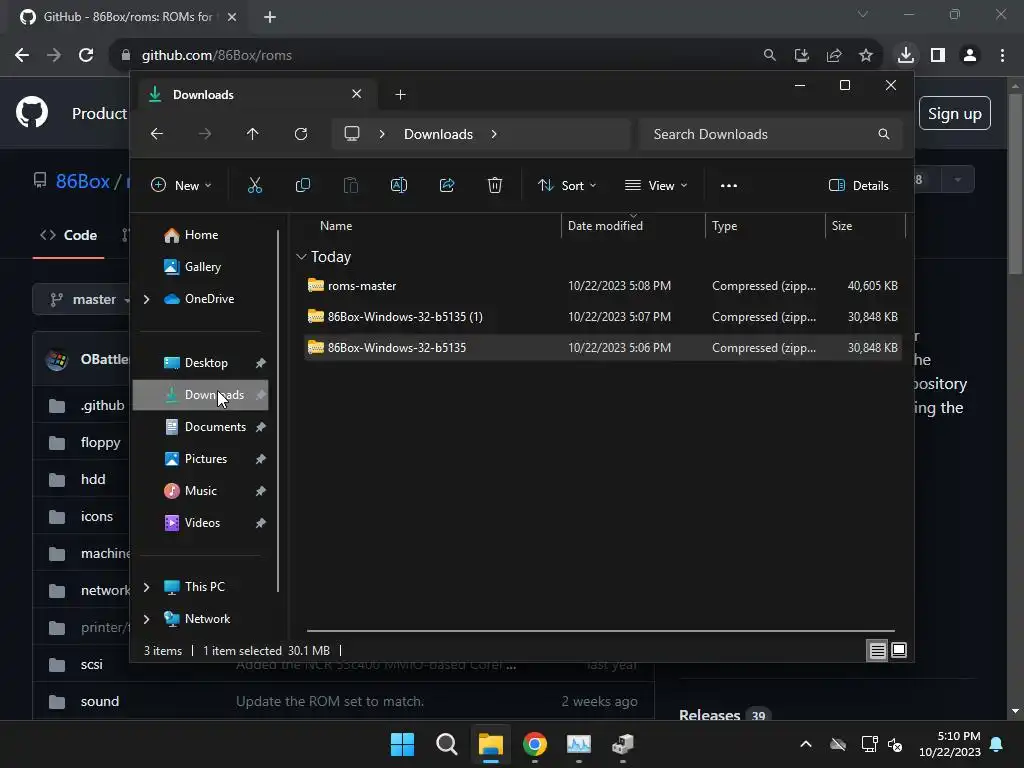
Task: Open Videos in navigation pane
Action: (x=201, y=523)
